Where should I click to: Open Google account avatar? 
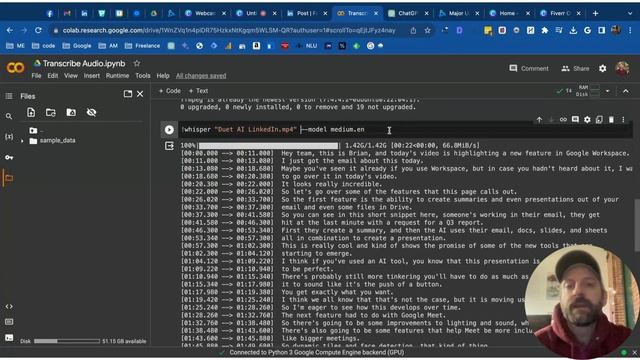[x=622, y=68]
